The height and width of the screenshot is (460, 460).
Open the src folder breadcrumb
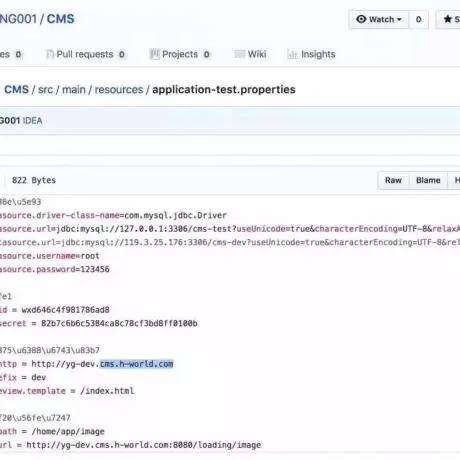(45, 90)
